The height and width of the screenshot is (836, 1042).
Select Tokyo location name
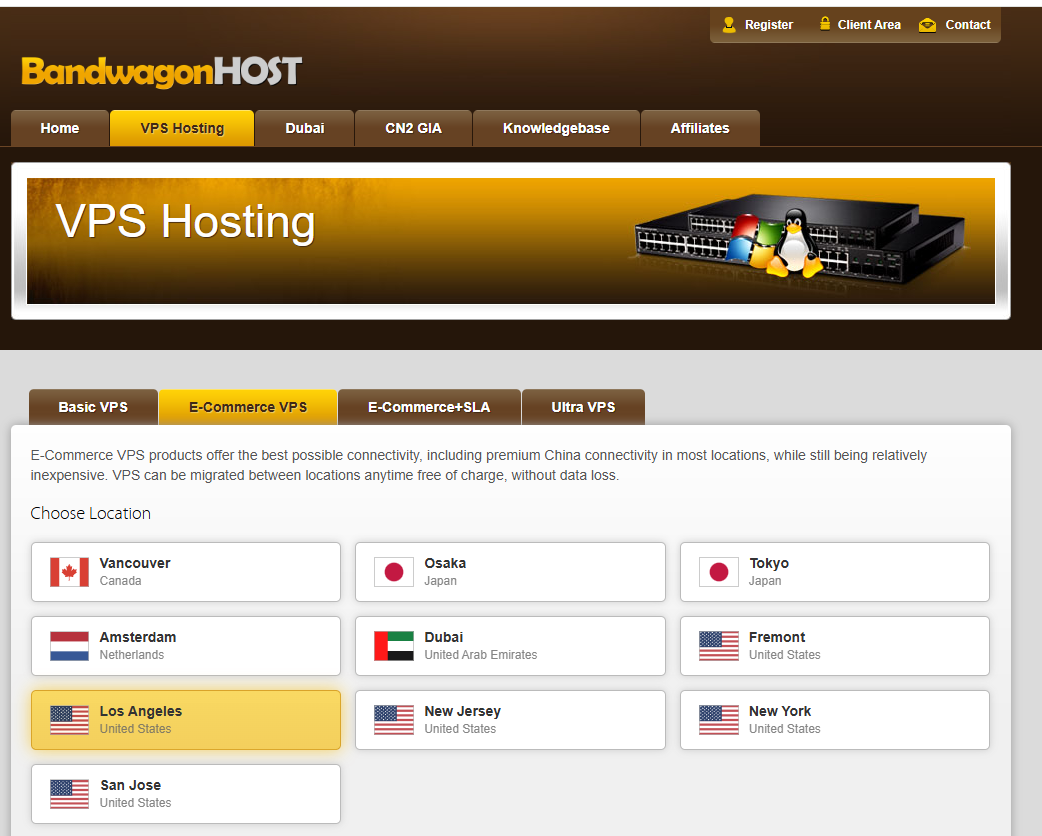point(769,563)
